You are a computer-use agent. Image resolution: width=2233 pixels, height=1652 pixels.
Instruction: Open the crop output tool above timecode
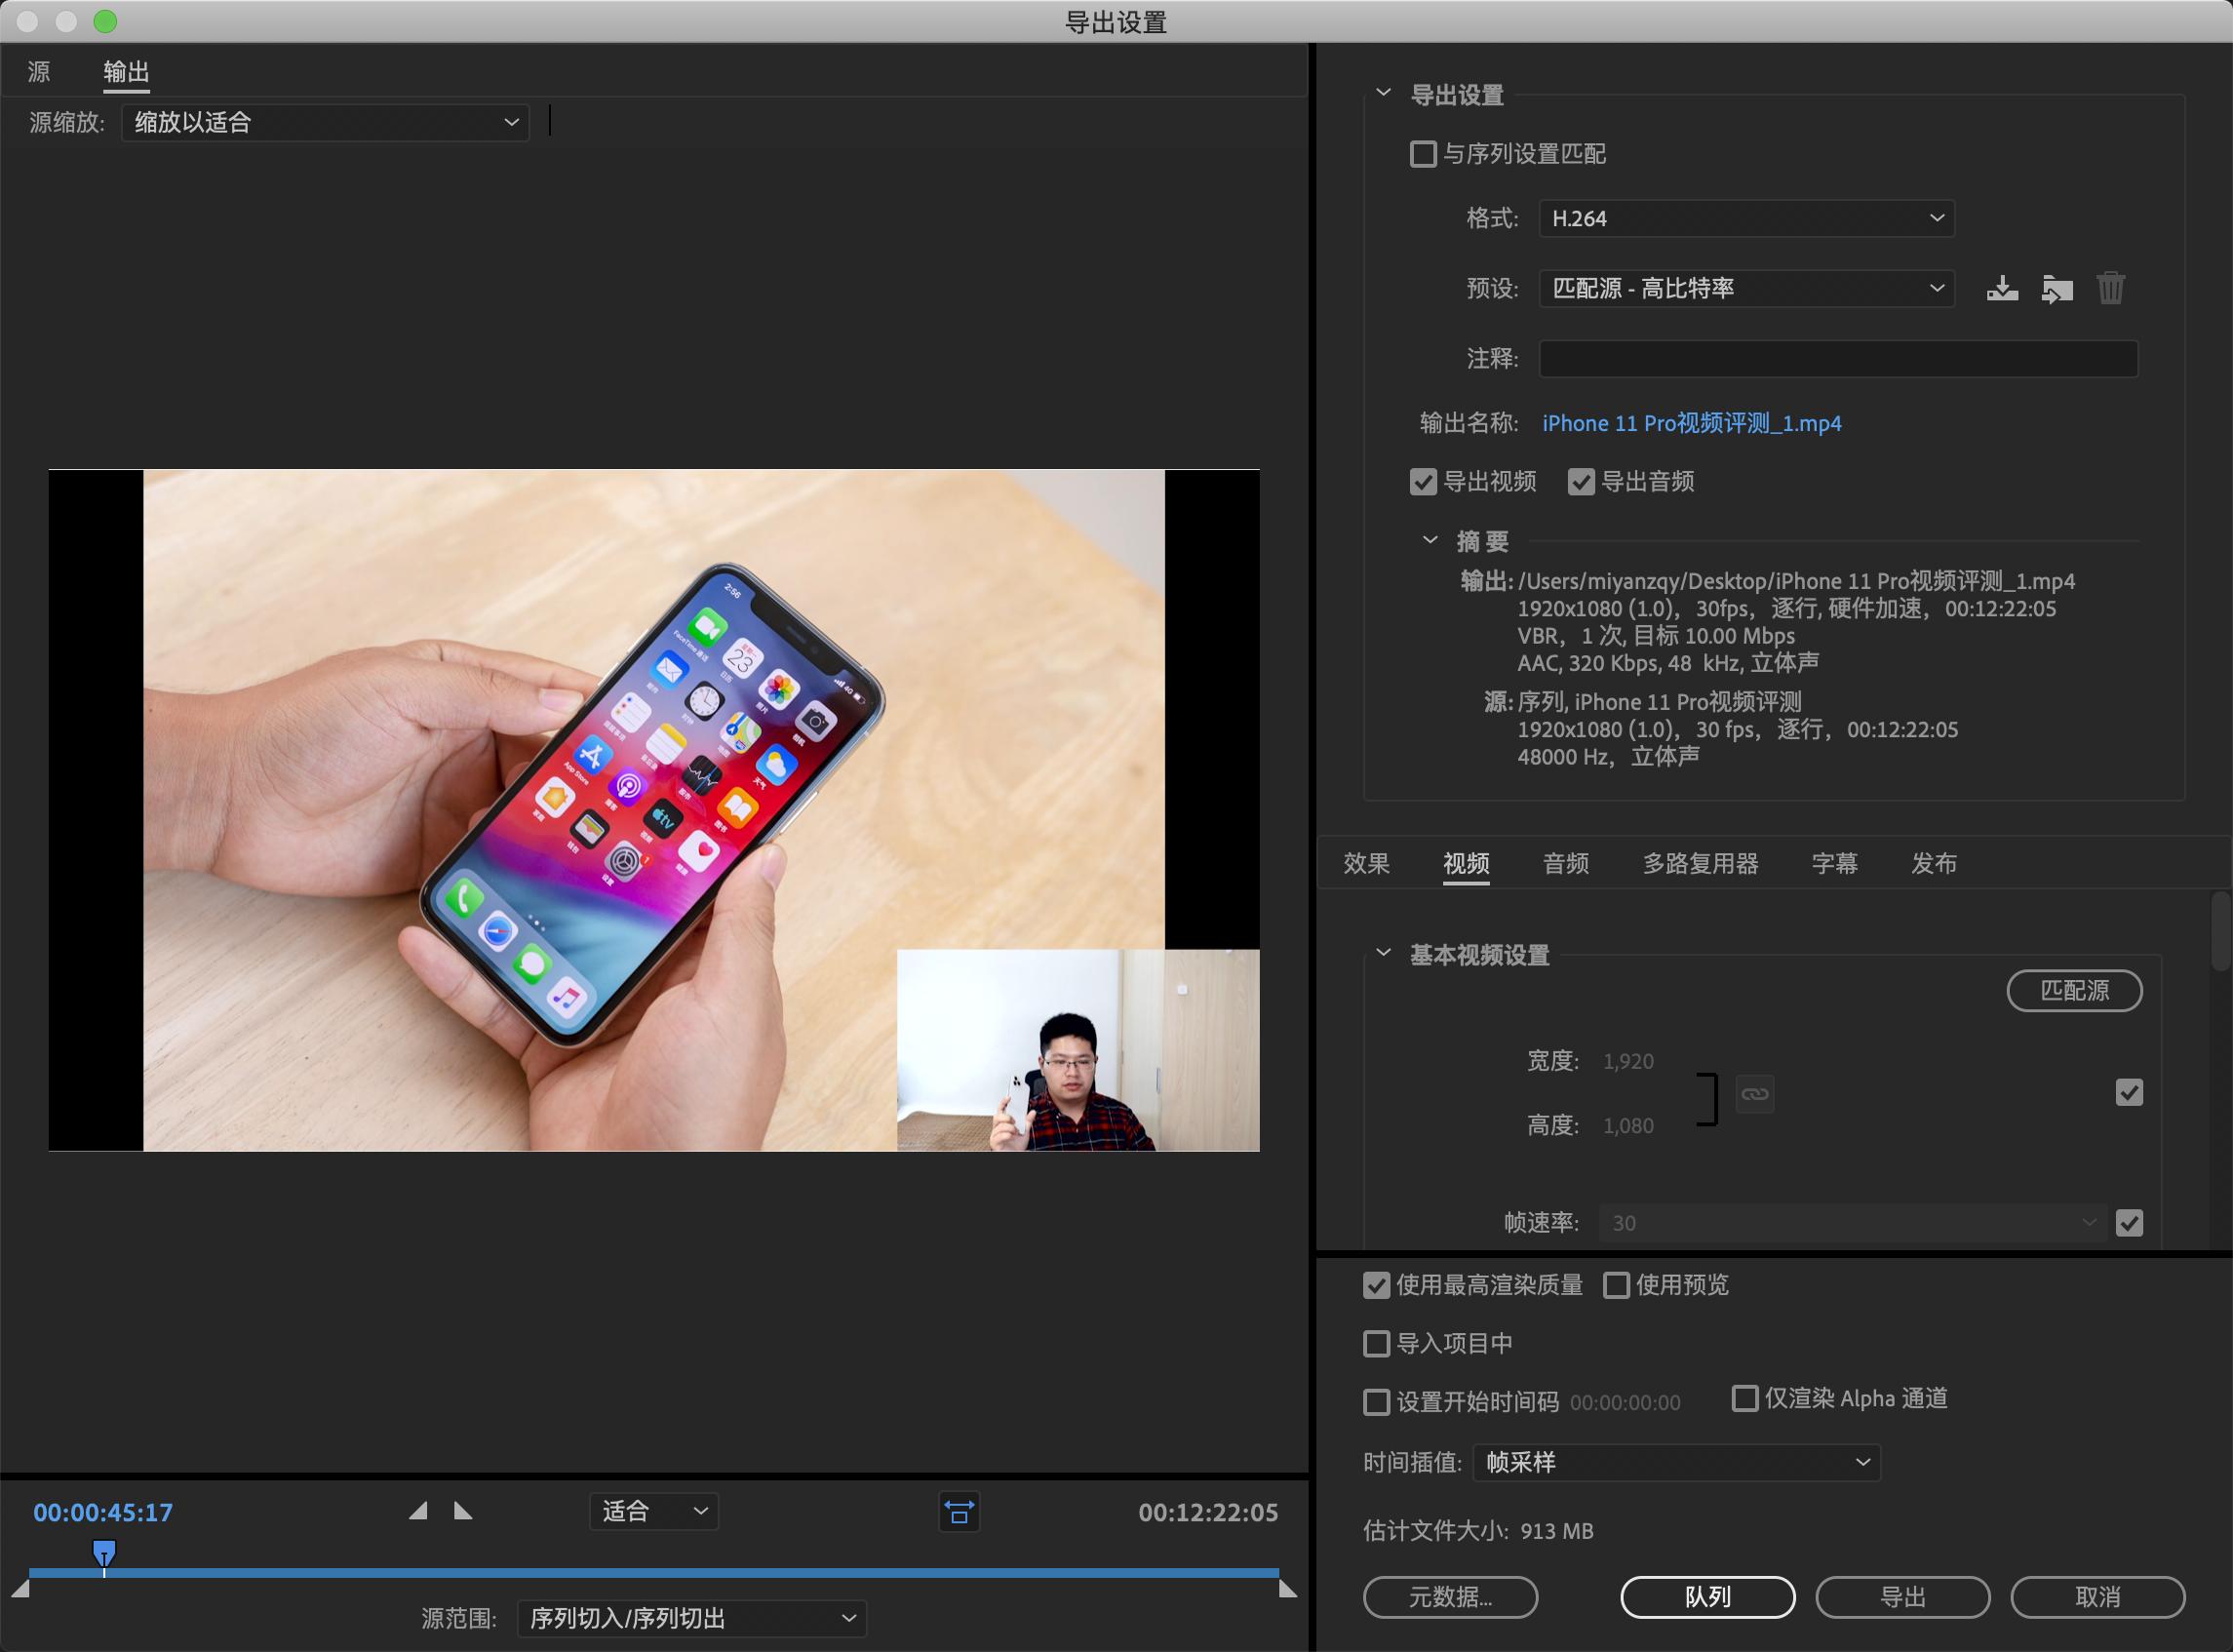pyautogui.click(x=959, y=1512)
